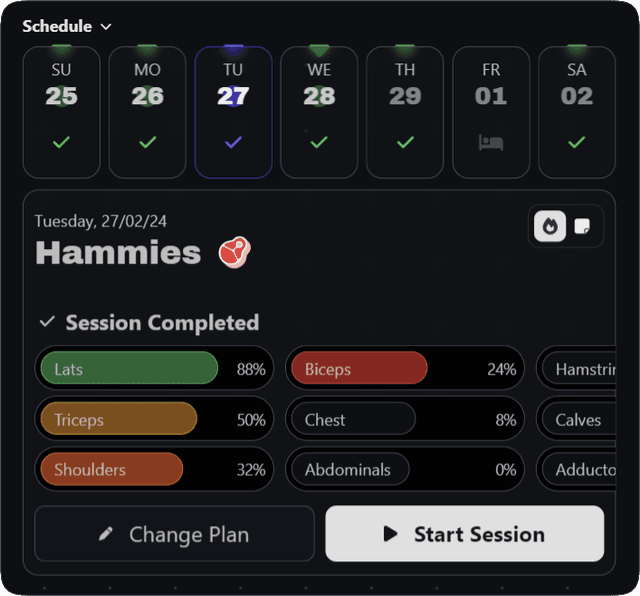Click the flame icon toggle
The height and width of the screenshot is (596, 640).
[550, 227]
